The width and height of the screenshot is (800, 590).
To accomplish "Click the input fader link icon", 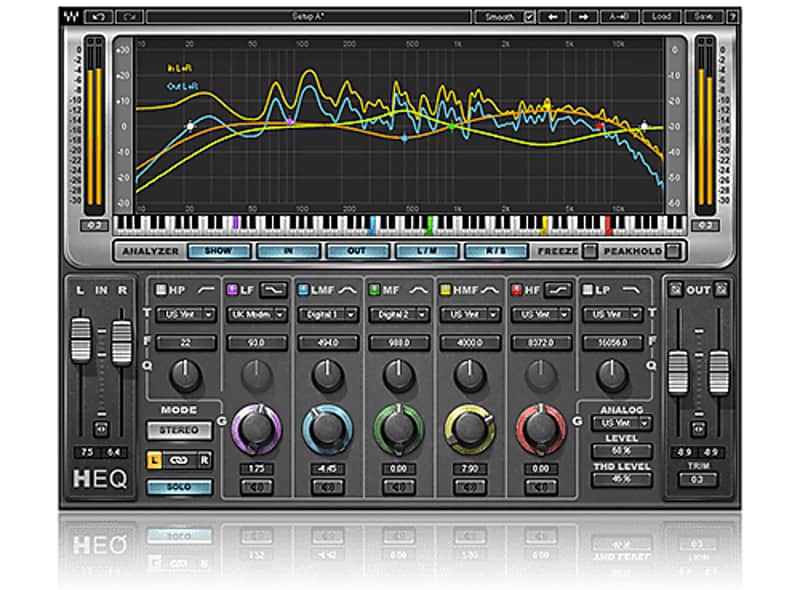I will (101, 429).
